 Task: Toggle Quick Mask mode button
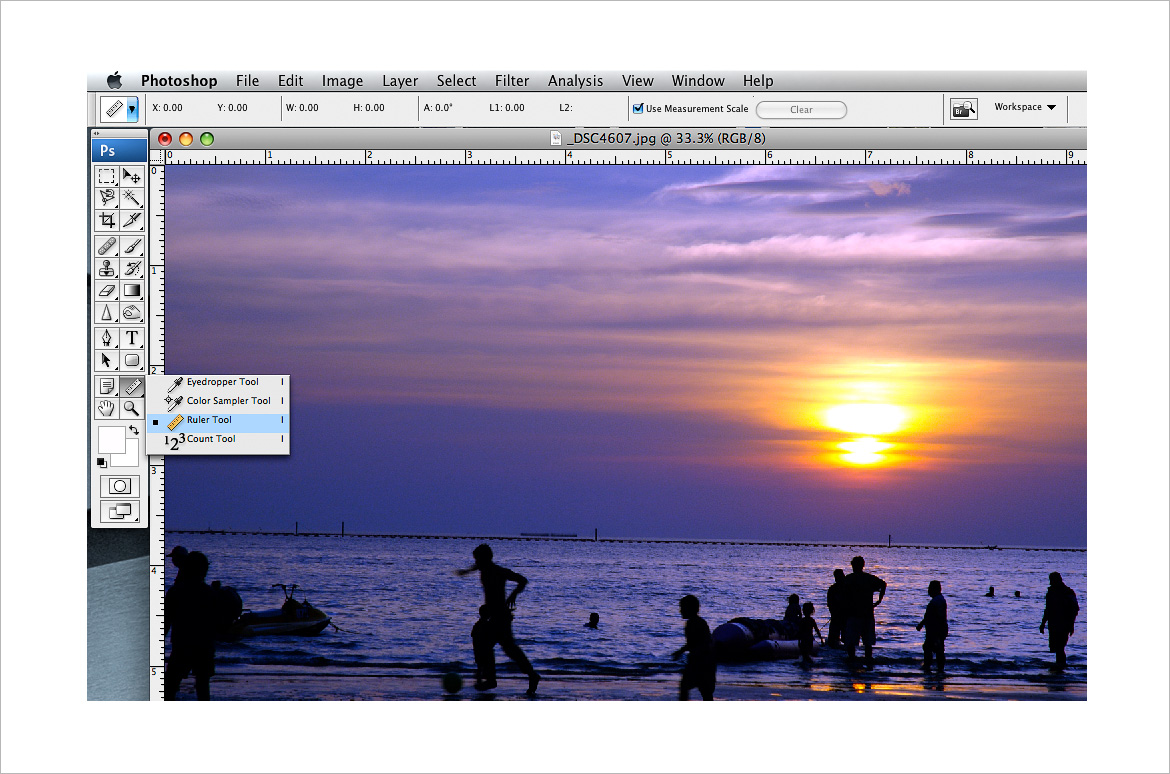(119, 486)
